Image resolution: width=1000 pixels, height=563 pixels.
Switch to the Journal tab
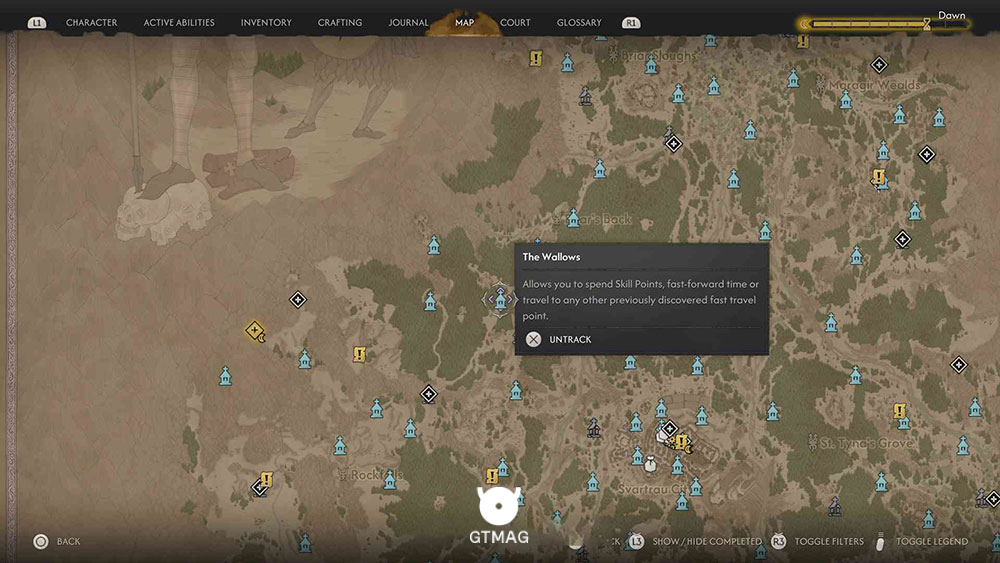408,22
